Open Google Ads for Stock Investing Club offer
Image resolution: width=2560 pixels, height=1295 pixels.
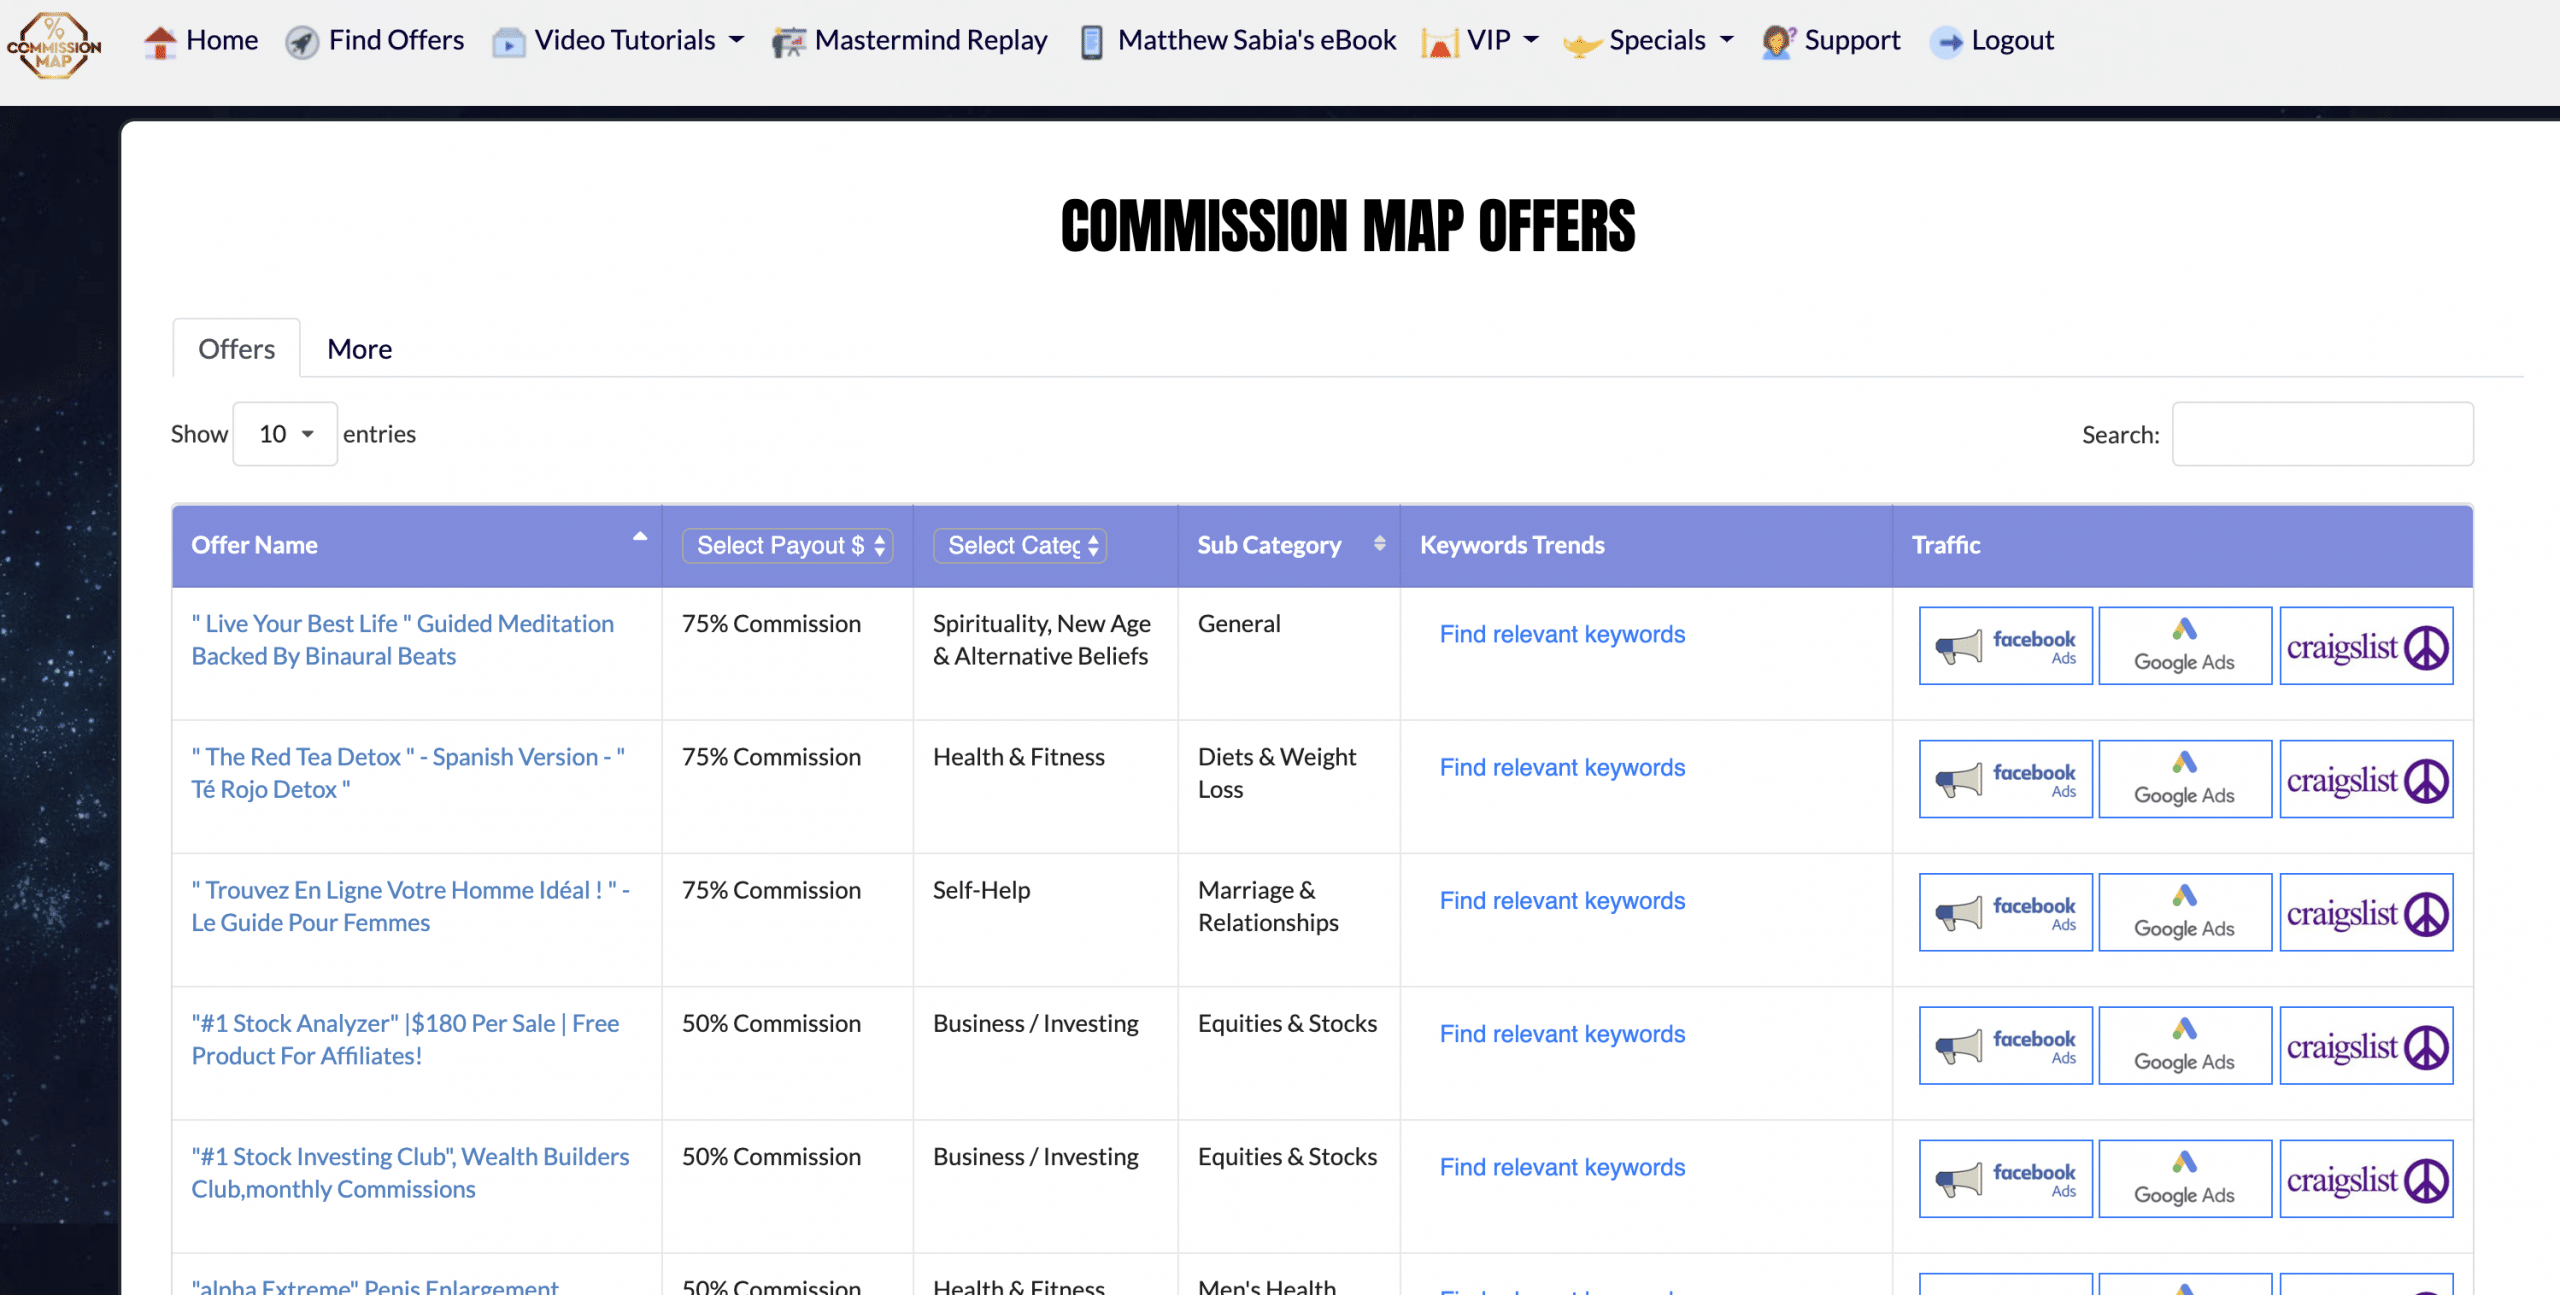click(2185, 1178)
